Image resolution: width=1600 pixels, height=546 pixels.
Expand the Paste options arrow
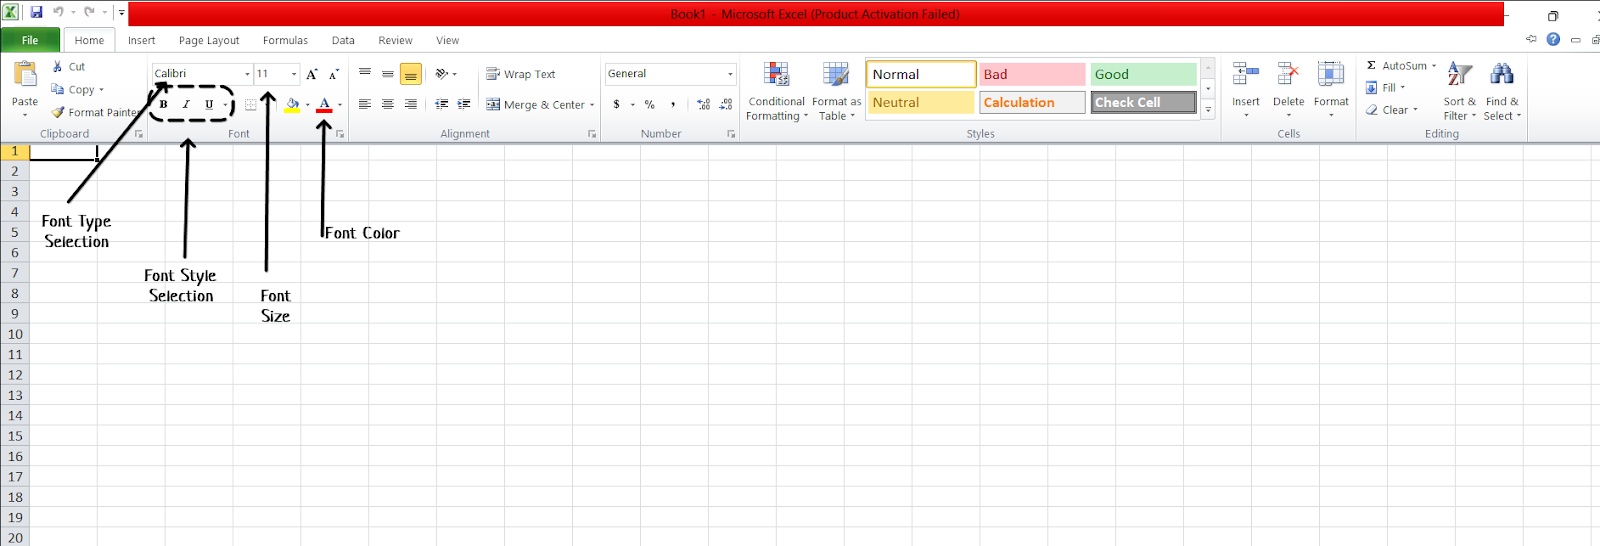coord(25,115)
